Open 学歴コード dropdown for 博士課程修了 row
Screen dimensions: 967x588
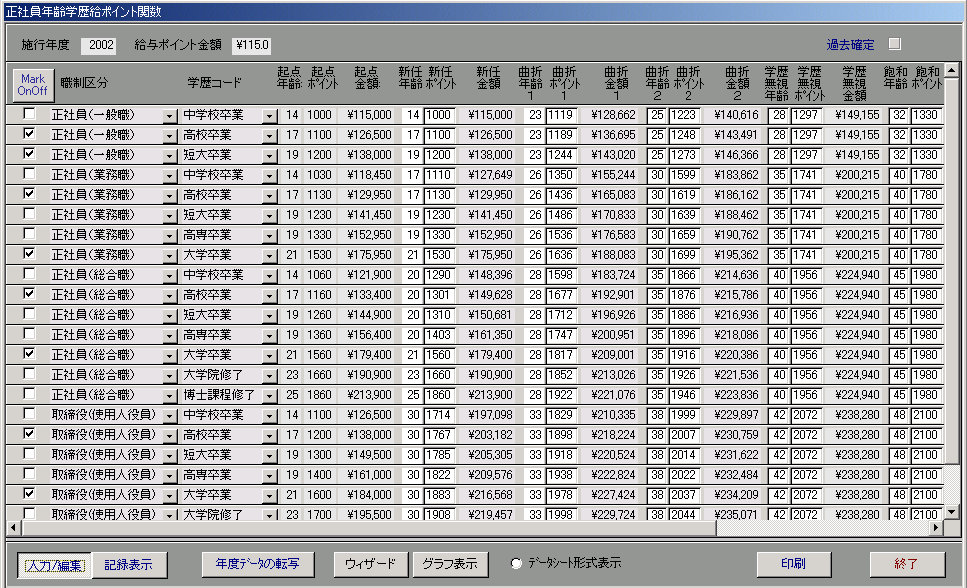270,395
